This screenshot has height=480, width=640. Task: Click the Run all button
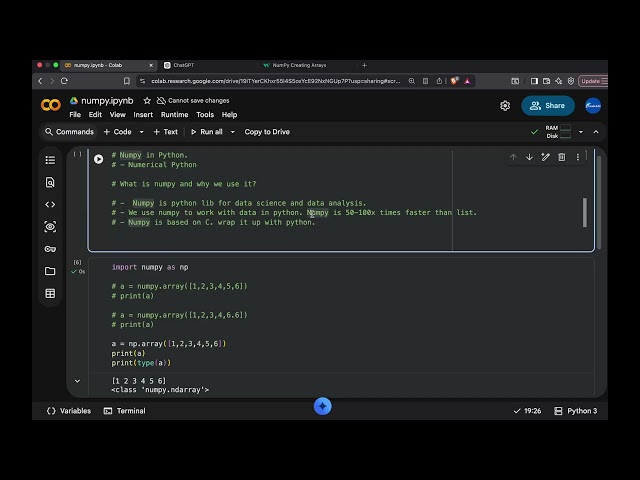tap(207, 132)
